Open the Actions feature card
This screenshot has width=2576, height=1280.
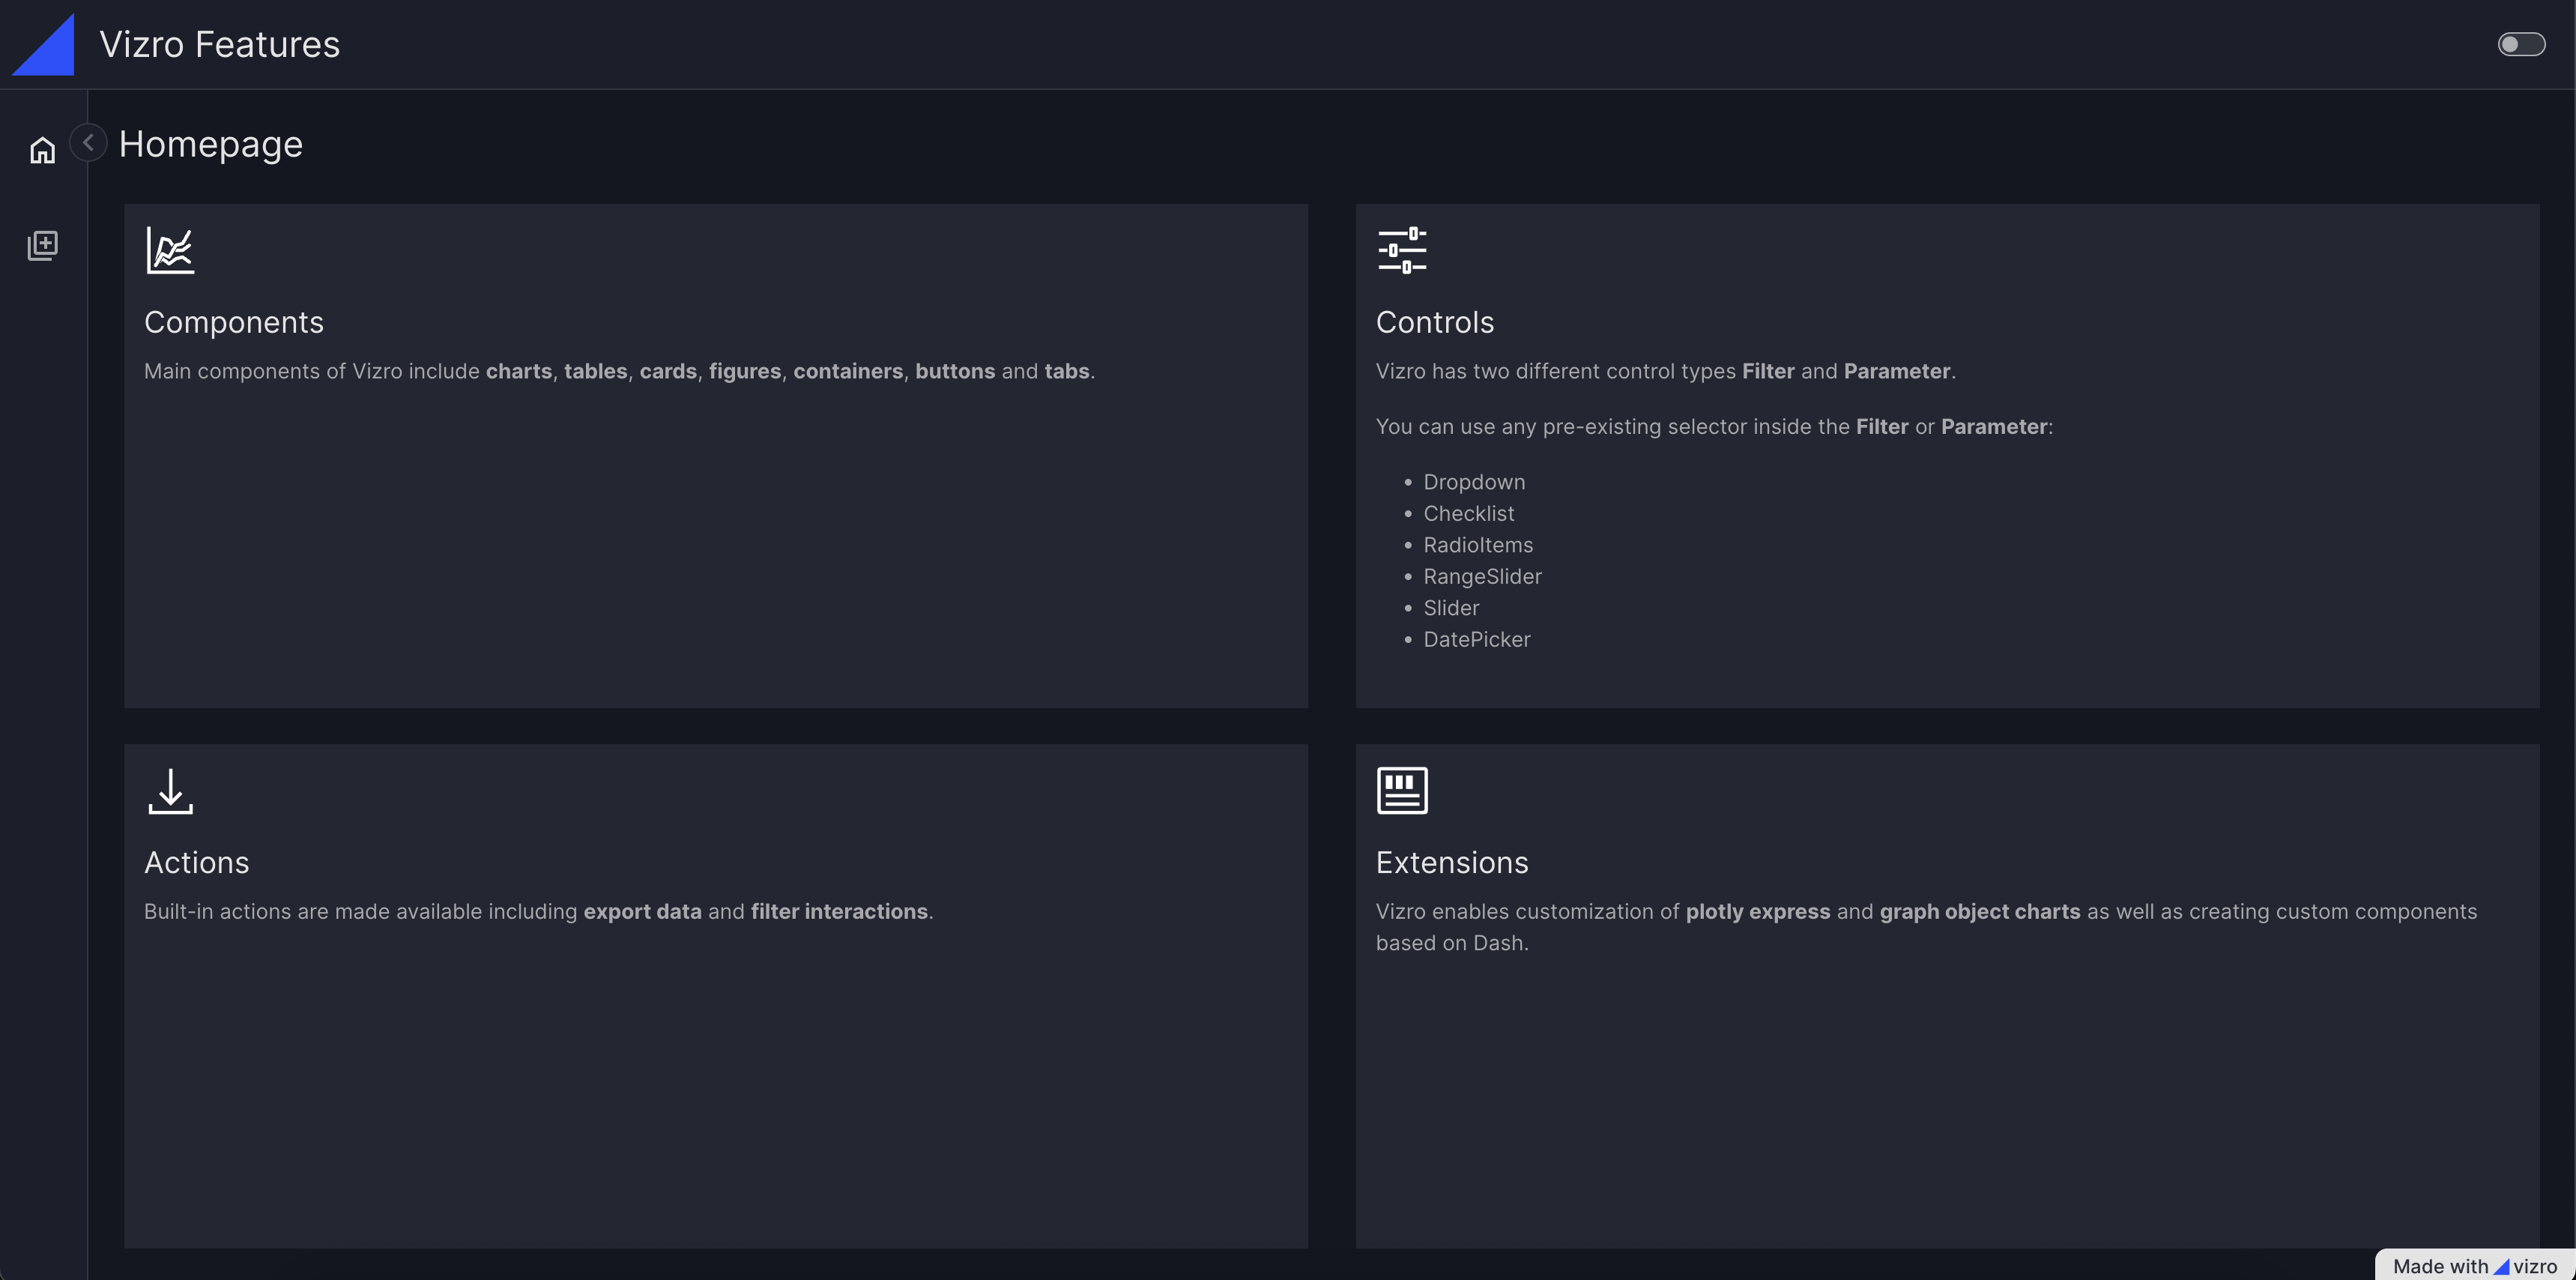tap(715, 997)
